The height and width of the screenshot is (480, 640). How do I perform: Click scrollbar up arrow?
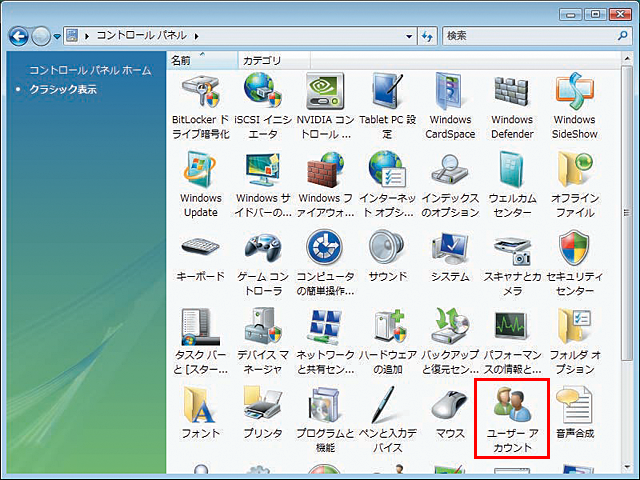[x=627, y=60]
